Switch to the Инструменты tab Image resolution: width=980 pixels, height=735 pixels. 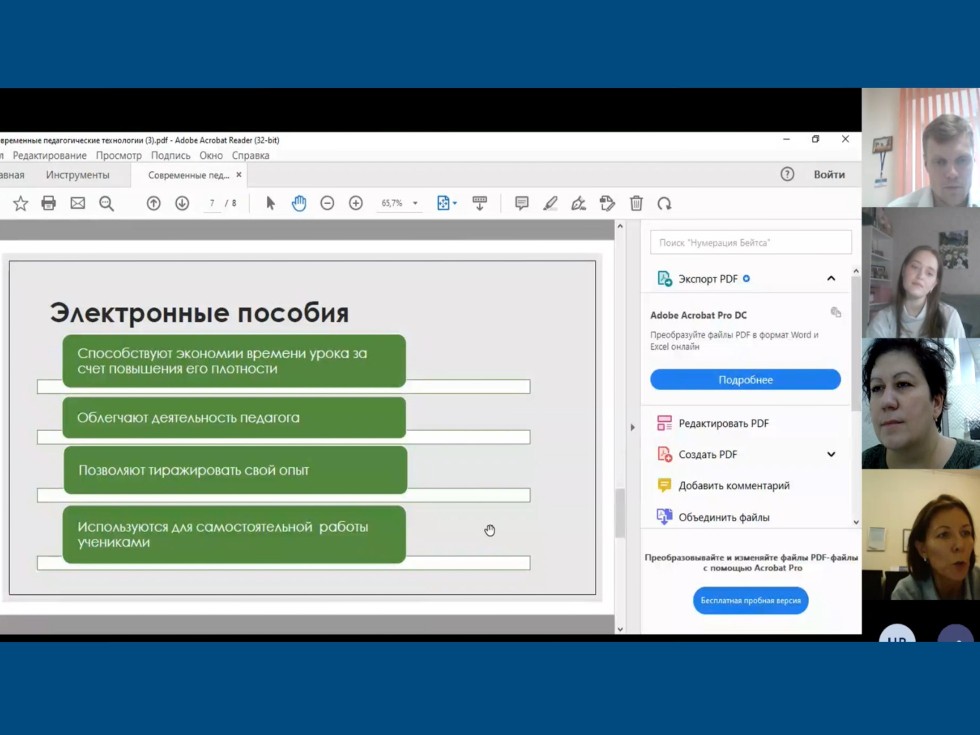pos(77,175)
